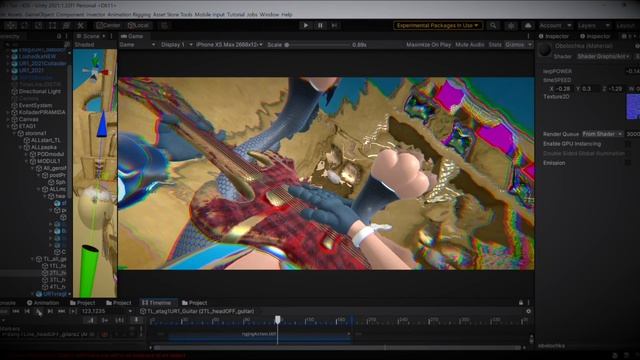Open the Experimental Packages in Use dropdown
This screenshot has height=360, width=640.
pos(438,25)
